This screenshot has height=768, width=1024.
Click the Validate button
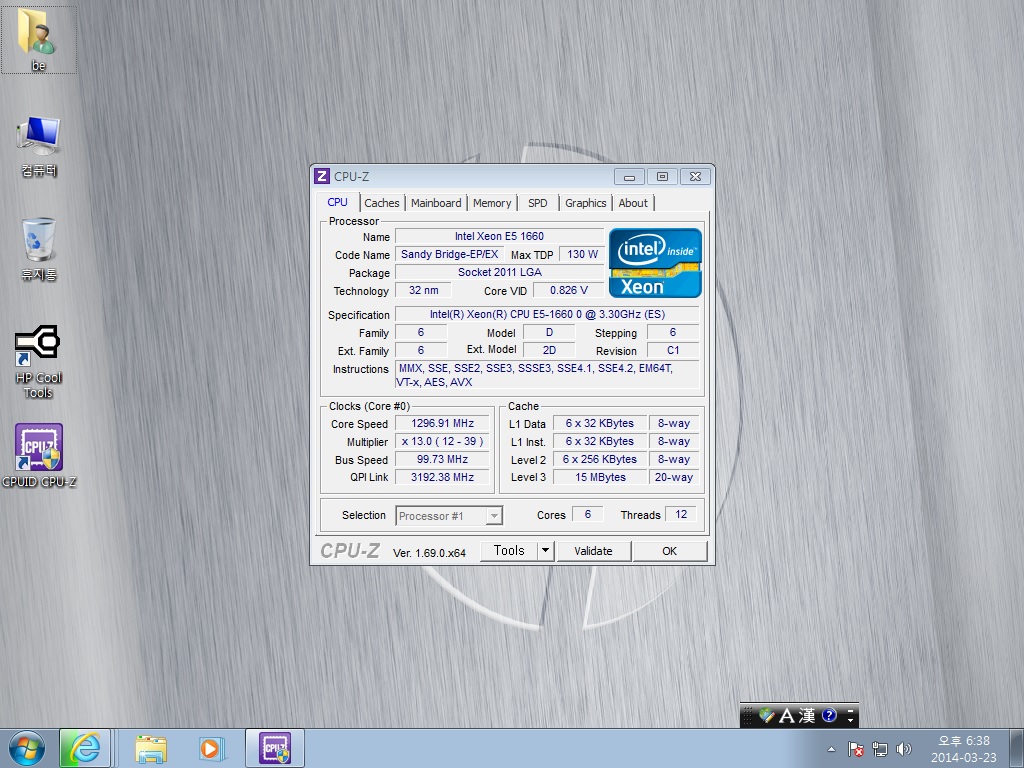(x=593, y=551)
